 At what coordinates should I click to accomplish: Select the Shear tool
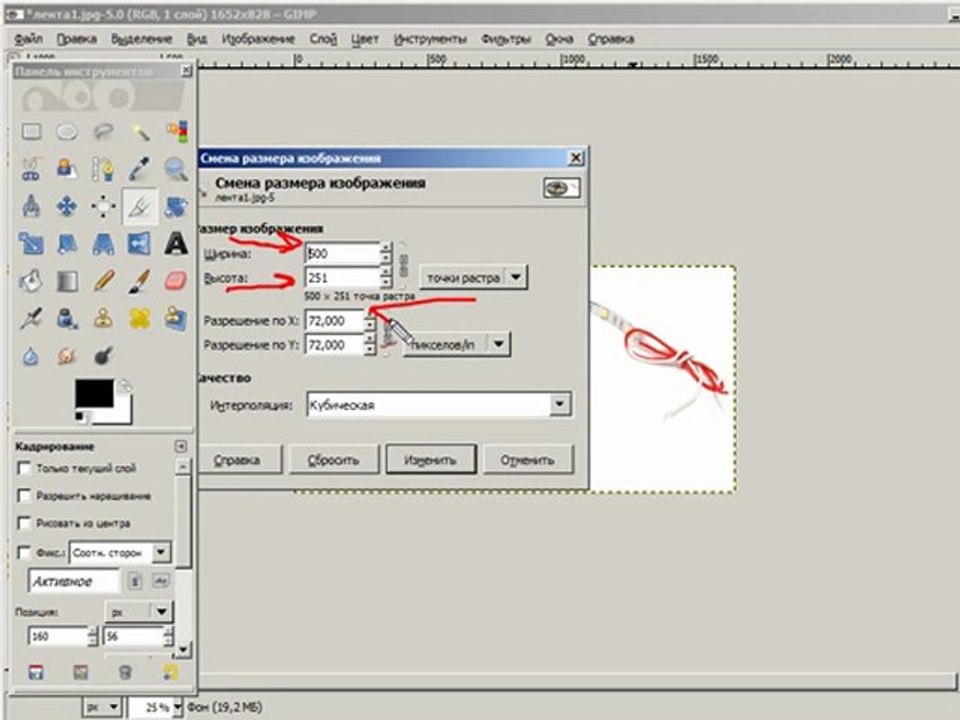[67, 244]
